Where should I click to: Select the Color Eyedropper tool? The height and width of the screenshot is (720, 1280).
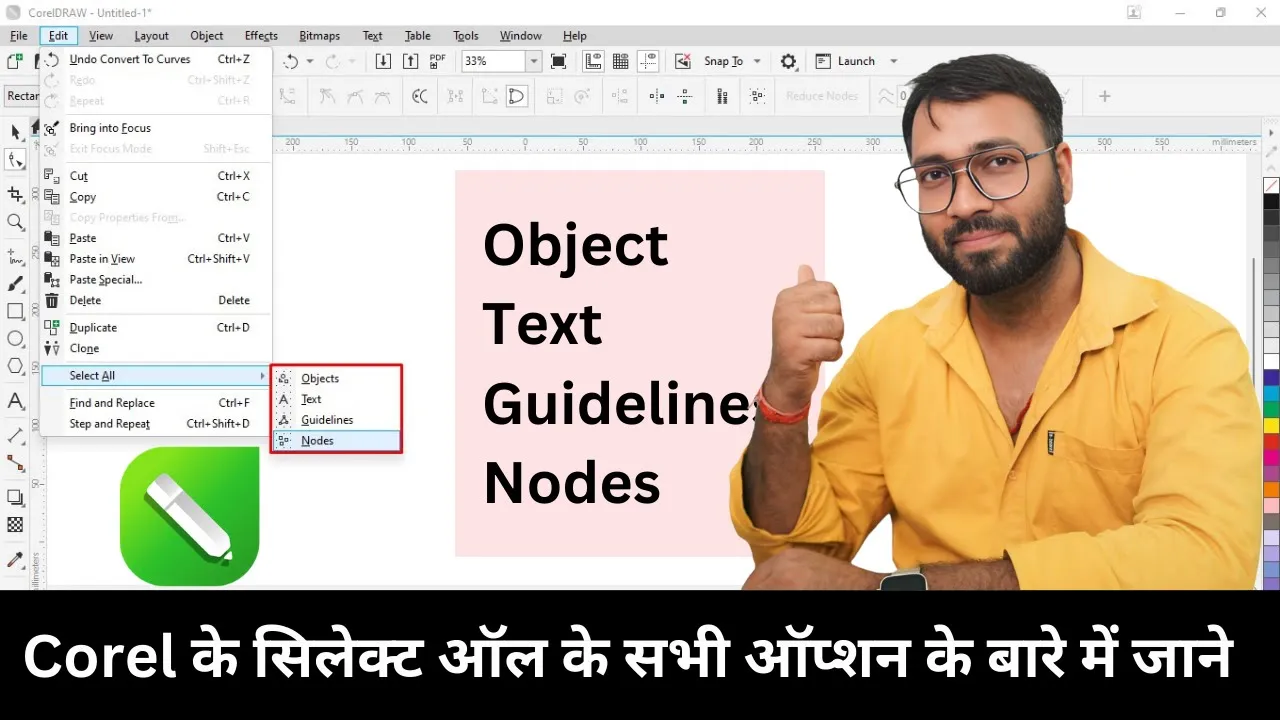15,558
